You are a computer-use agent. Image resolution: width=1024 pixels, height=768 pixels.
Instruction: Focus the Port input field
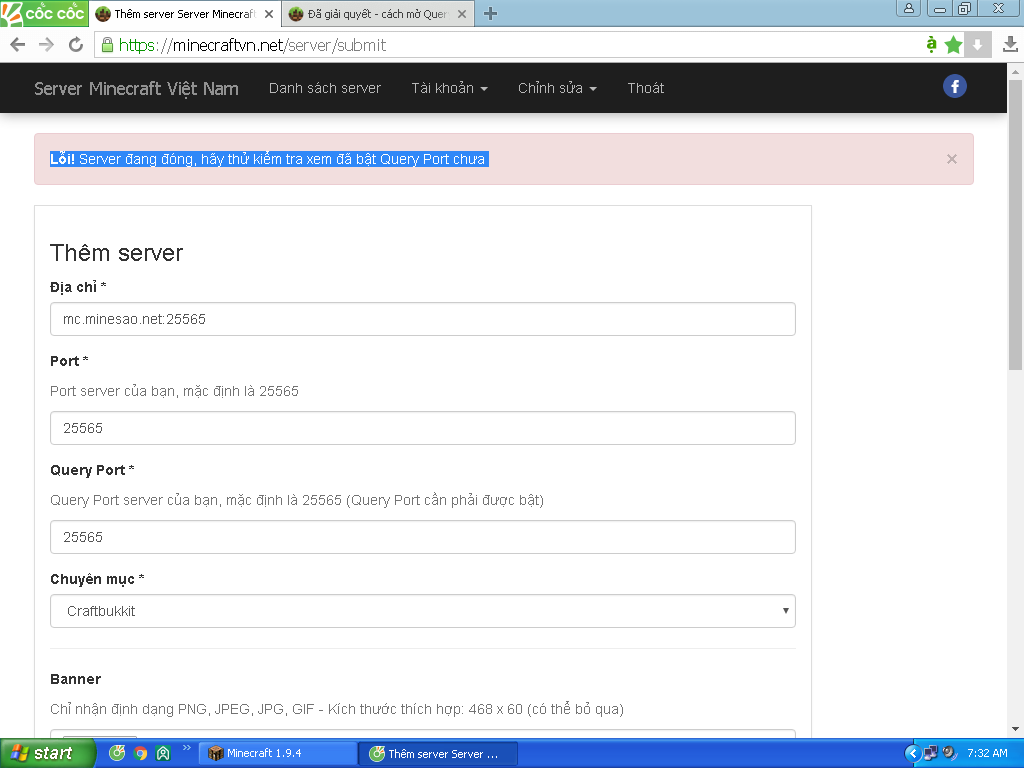tap(423, 428)
